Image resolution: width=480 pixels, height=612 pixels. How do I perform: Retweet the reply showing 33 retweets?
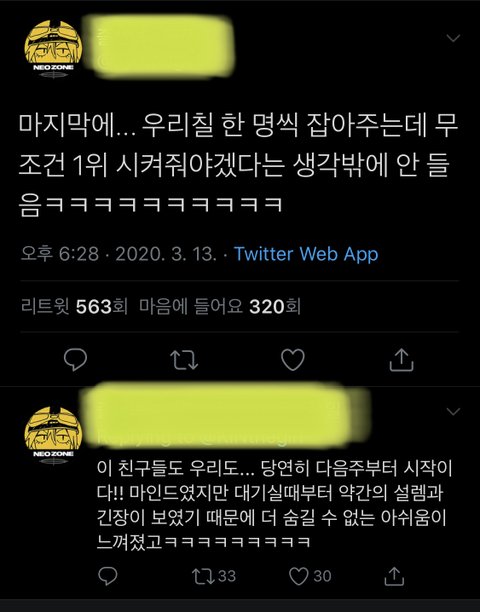click(x=214, y=576)
